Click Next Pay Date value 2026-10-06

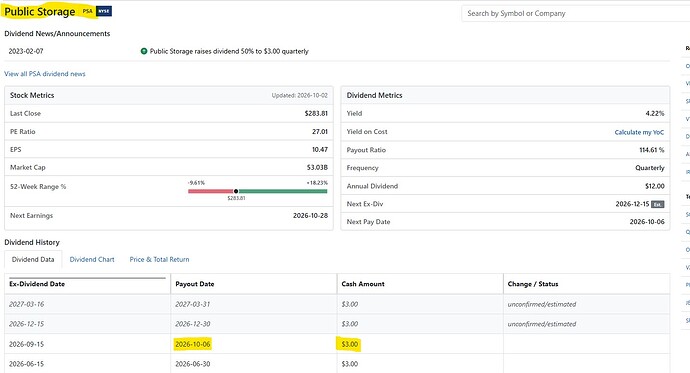[647, 222]
